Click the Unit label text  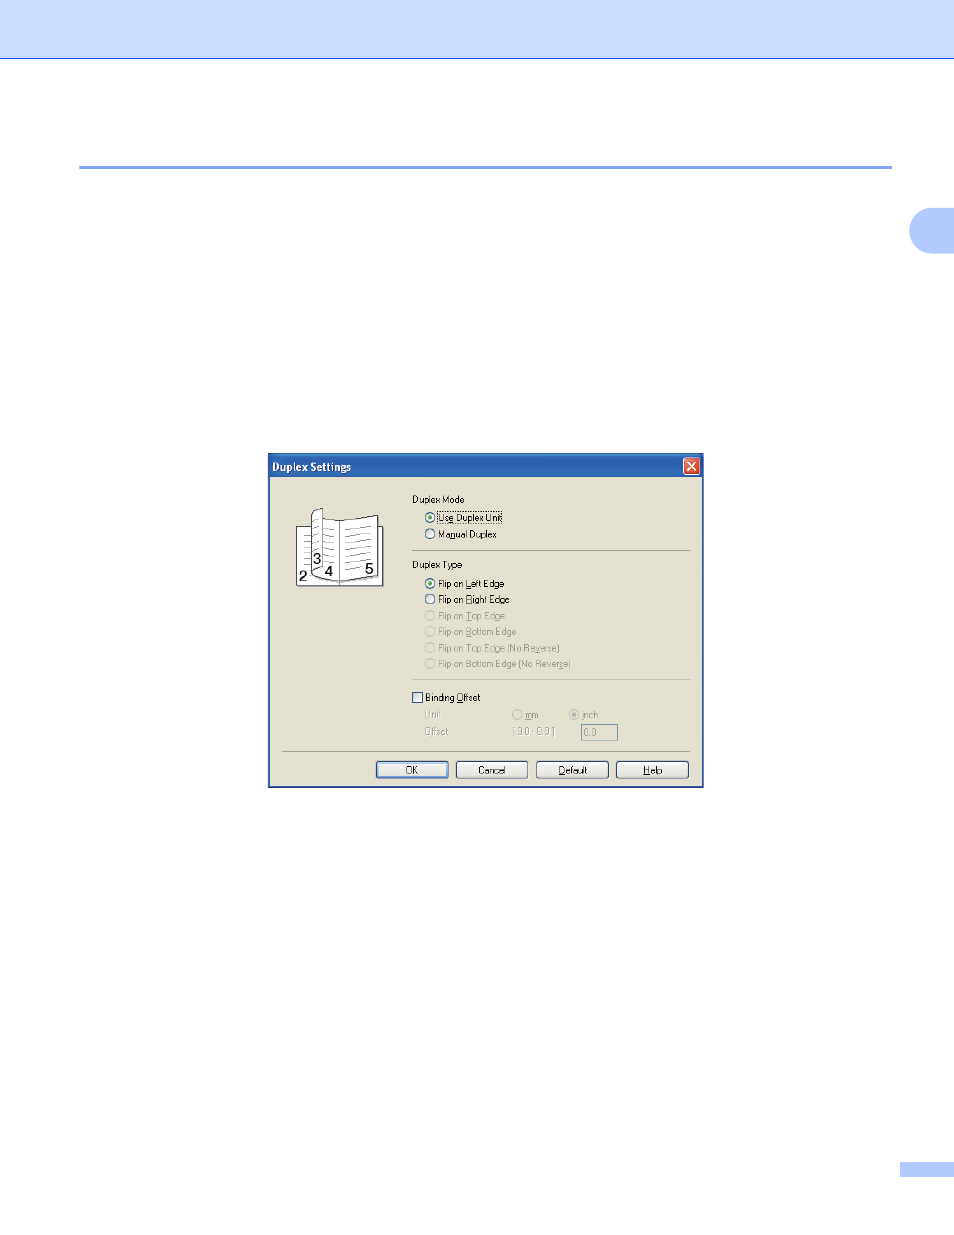pos(432,714)
